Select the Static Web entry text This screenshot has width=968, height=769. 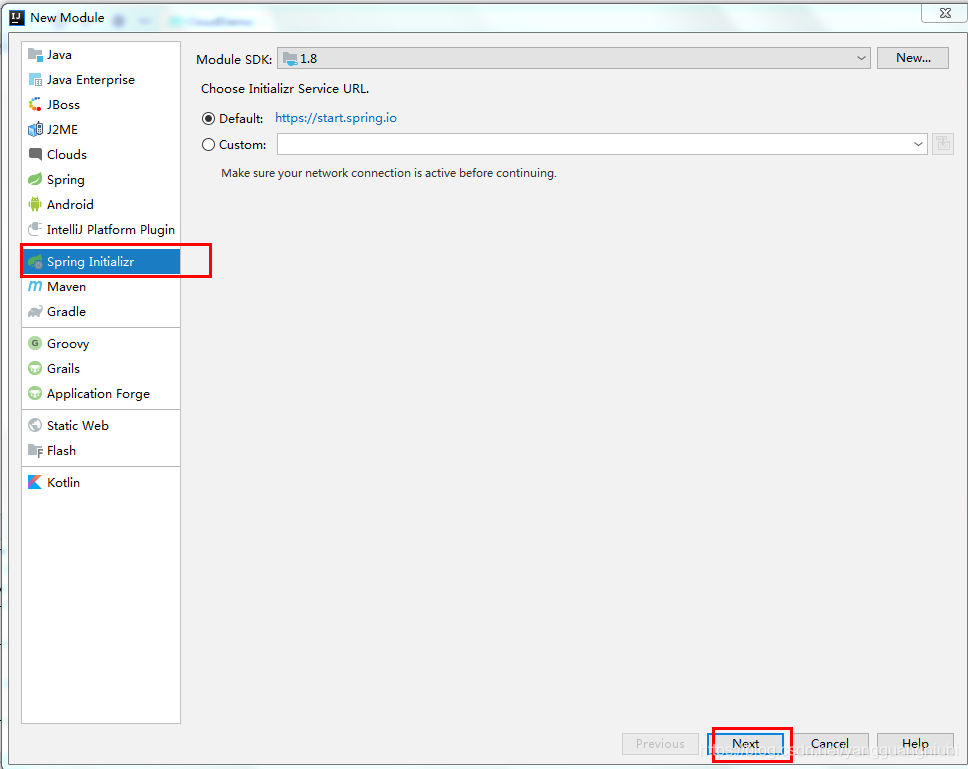click(x=78, y=426)
